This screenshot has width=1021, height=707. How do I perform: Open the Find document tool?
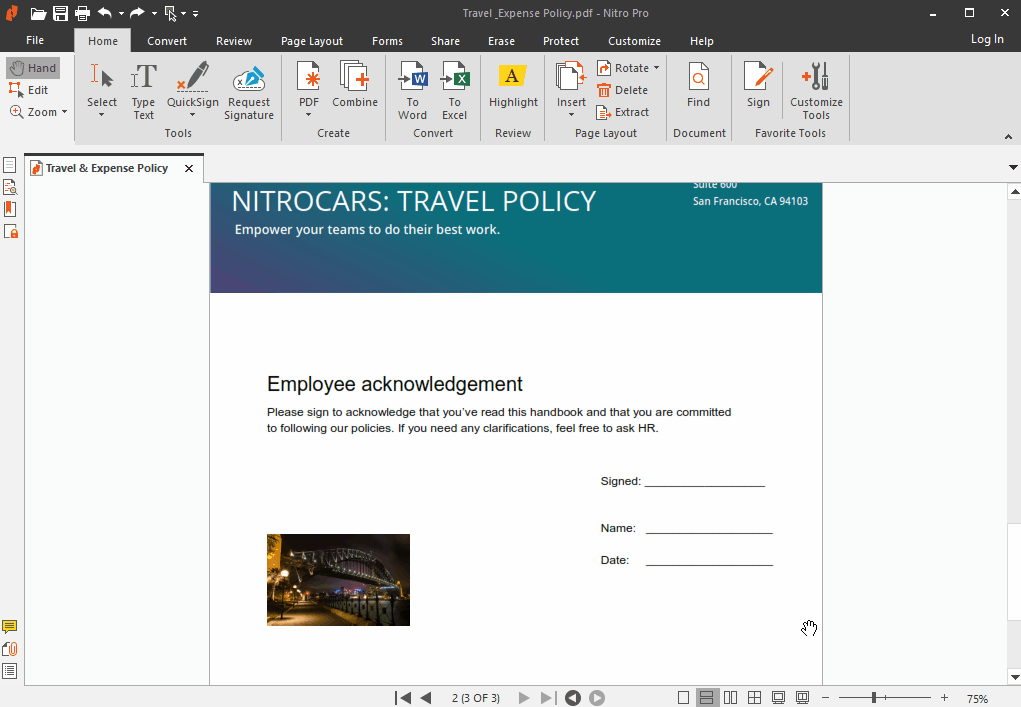[x=698, y=85]
